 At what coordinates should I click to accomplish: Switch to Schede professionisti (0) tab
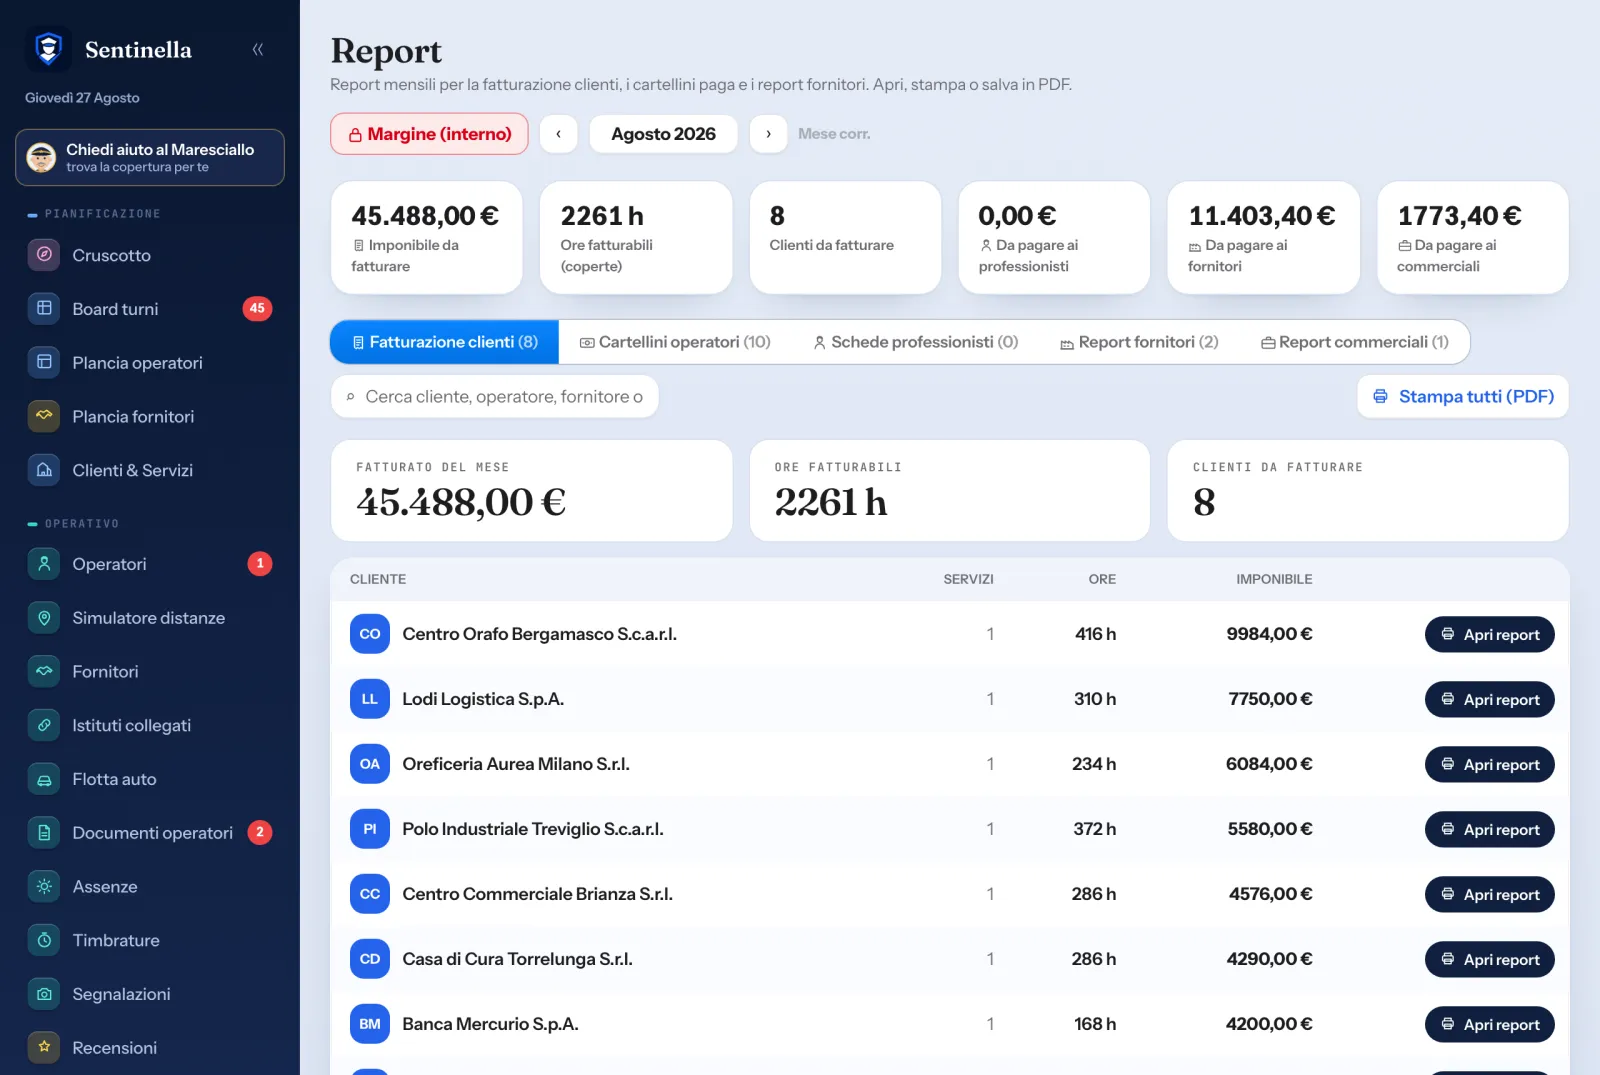[915, 342]
